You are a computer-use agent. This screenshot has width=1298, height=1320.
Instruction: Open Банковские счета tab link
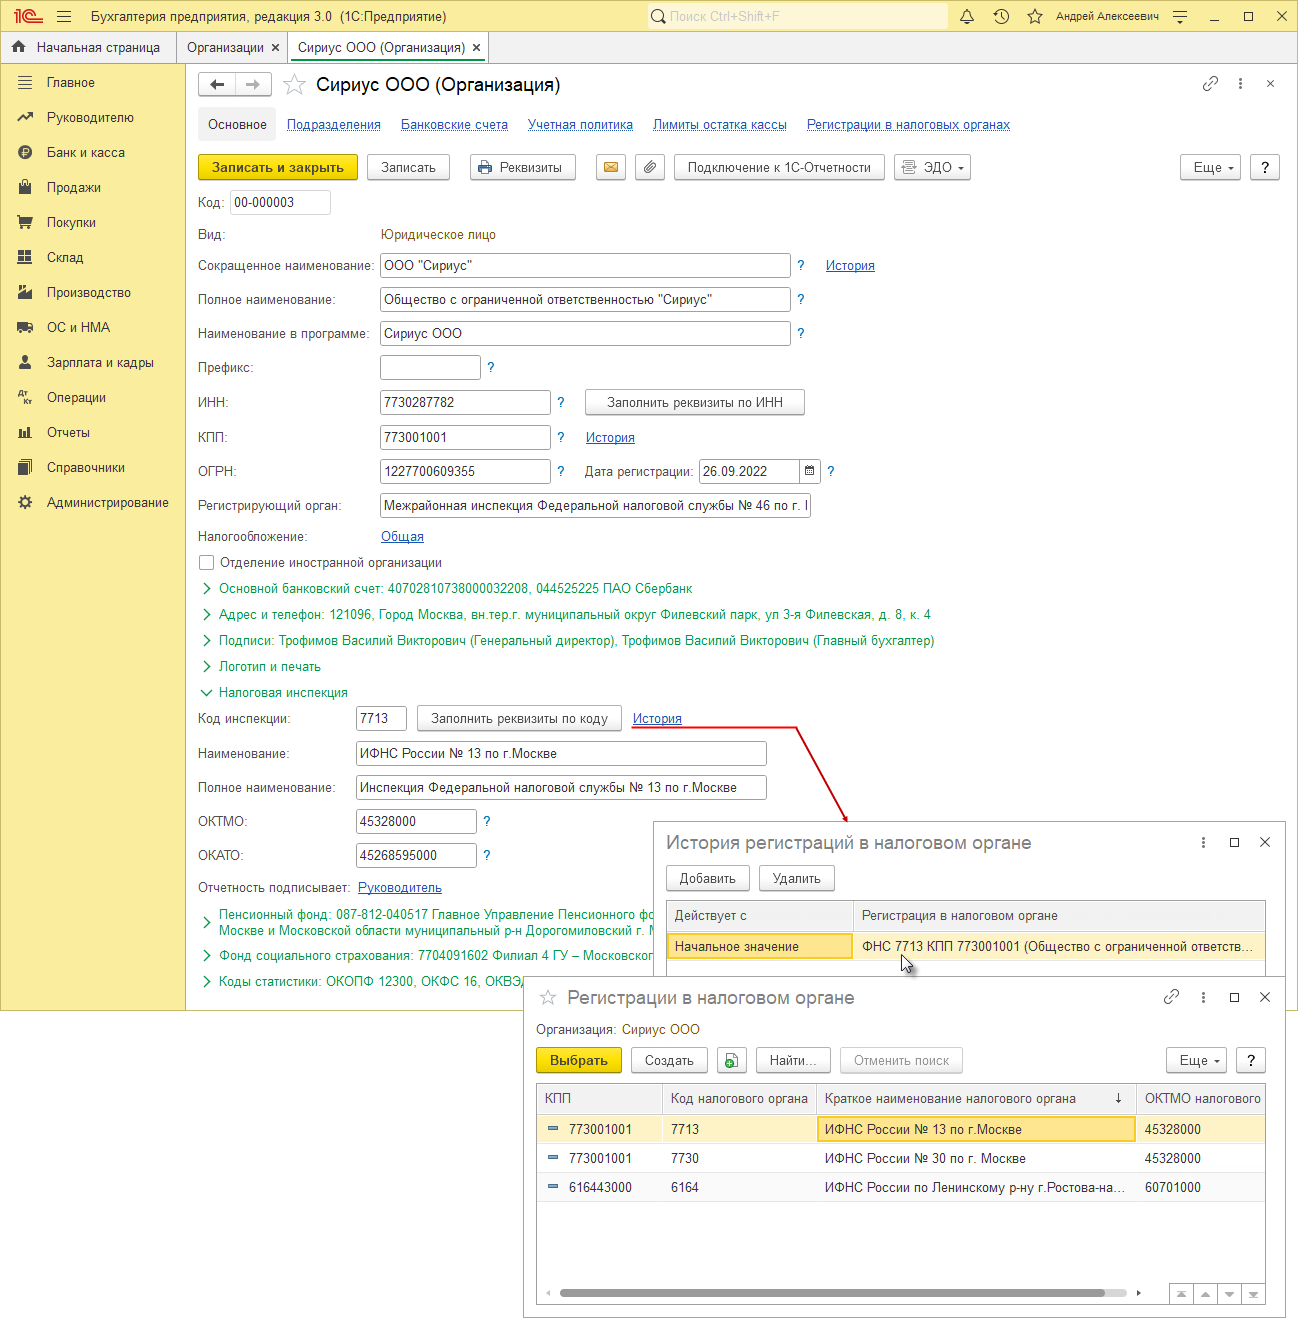click(x=454, y=125)
